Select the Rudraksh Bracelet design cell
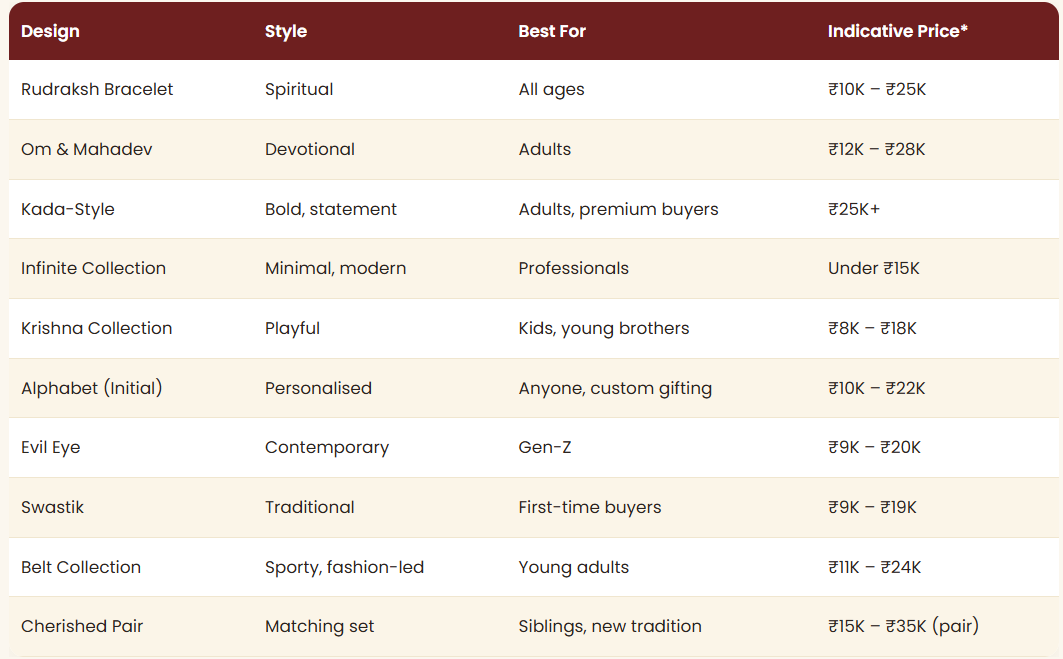 97,89
